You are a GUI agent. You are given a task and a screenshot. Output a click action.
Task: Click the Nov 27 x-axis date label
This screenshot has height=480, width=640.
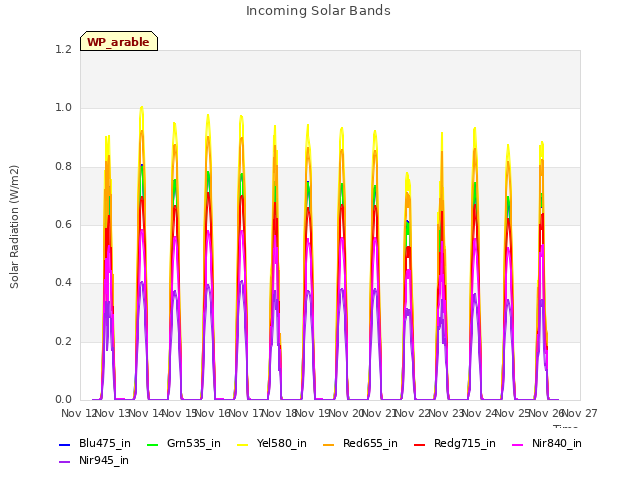(581, 414)
